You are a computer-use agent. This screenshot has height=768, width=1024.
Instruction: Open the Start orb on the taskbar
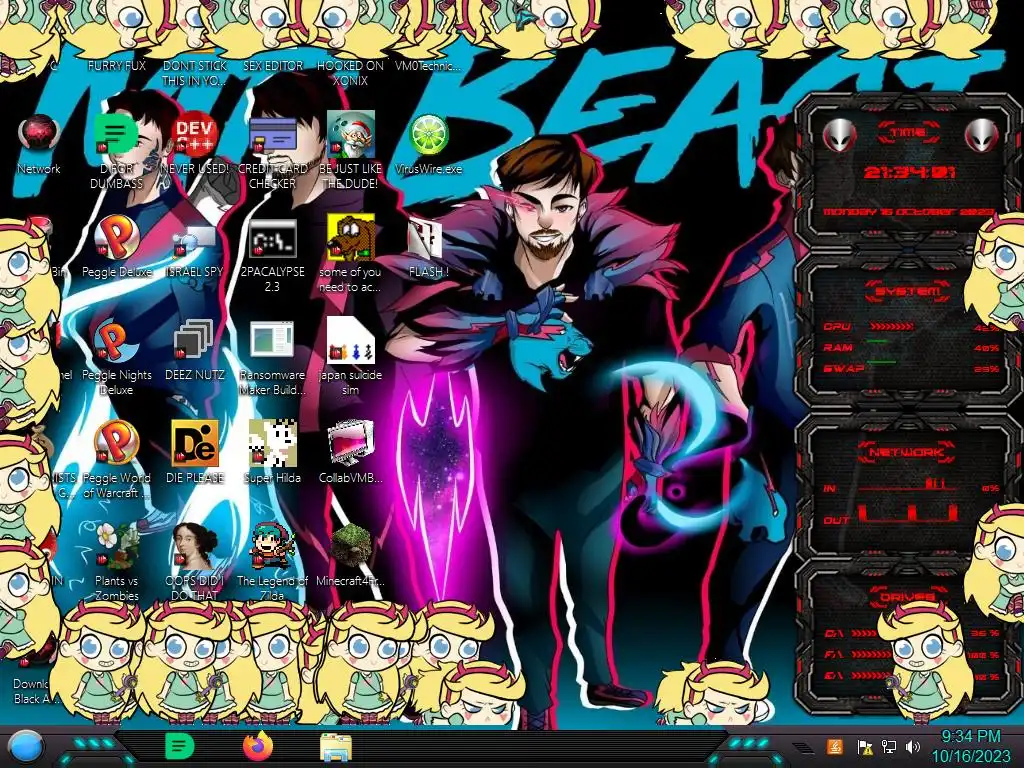tap(26, 746)
